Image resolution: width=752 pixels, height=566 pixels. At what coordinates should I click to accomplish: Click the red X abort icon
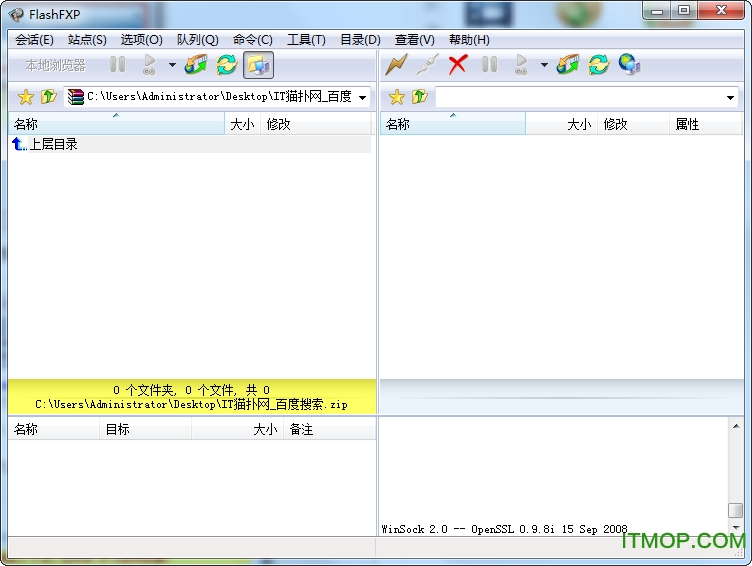tap(458, 64)
